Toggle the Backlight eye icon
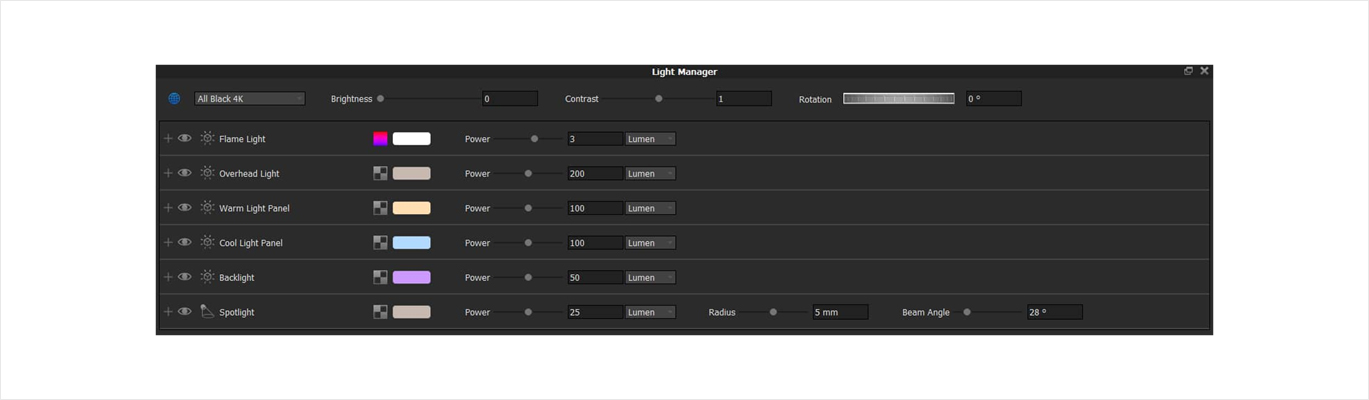Viewport: 1369px width, 400px height. pos(185,277)
